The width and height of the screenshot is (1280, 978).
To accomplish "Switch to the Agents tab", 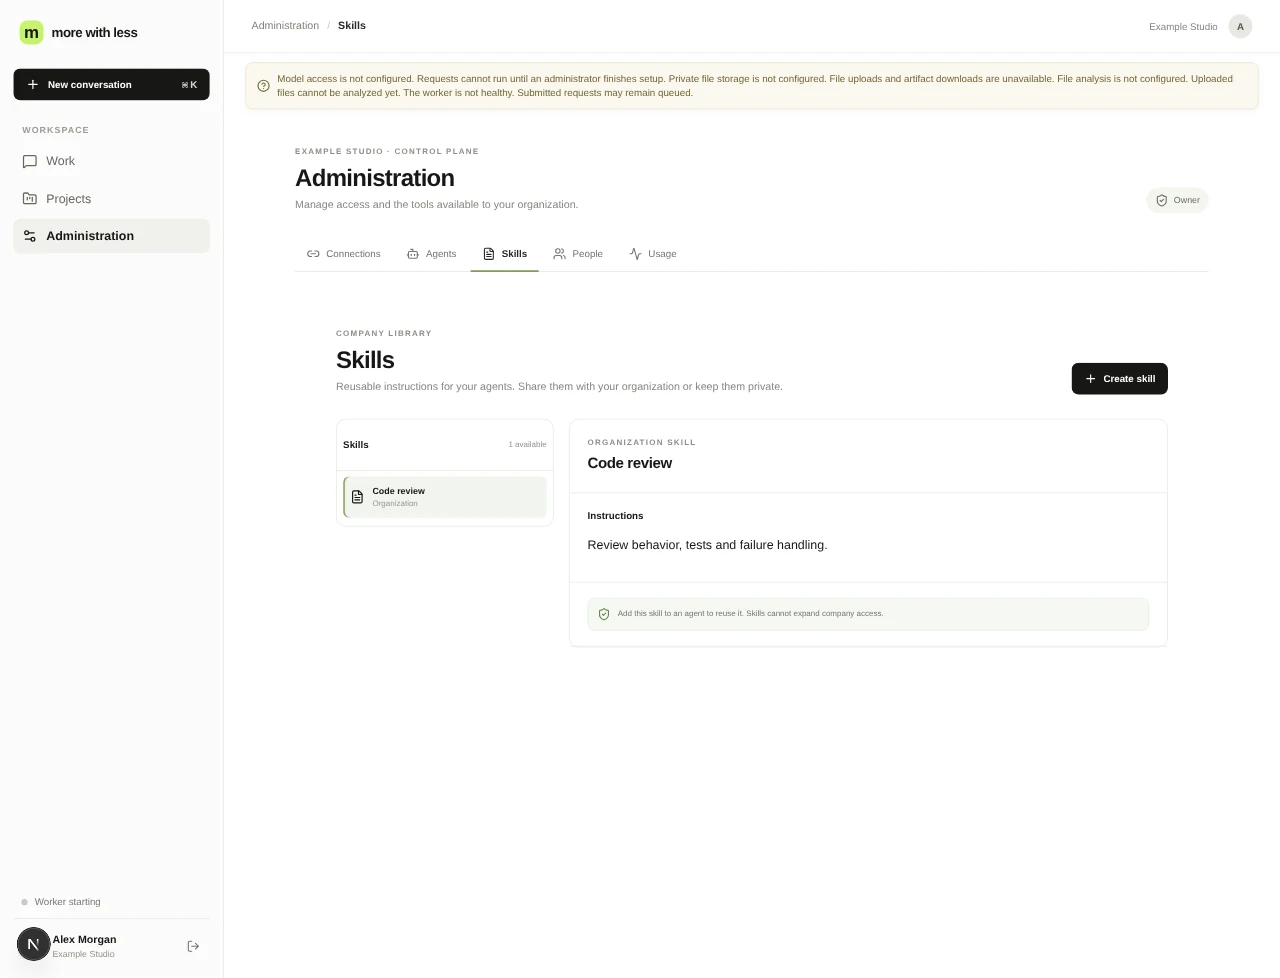I will pyautogui.click(x=431, y=254).
